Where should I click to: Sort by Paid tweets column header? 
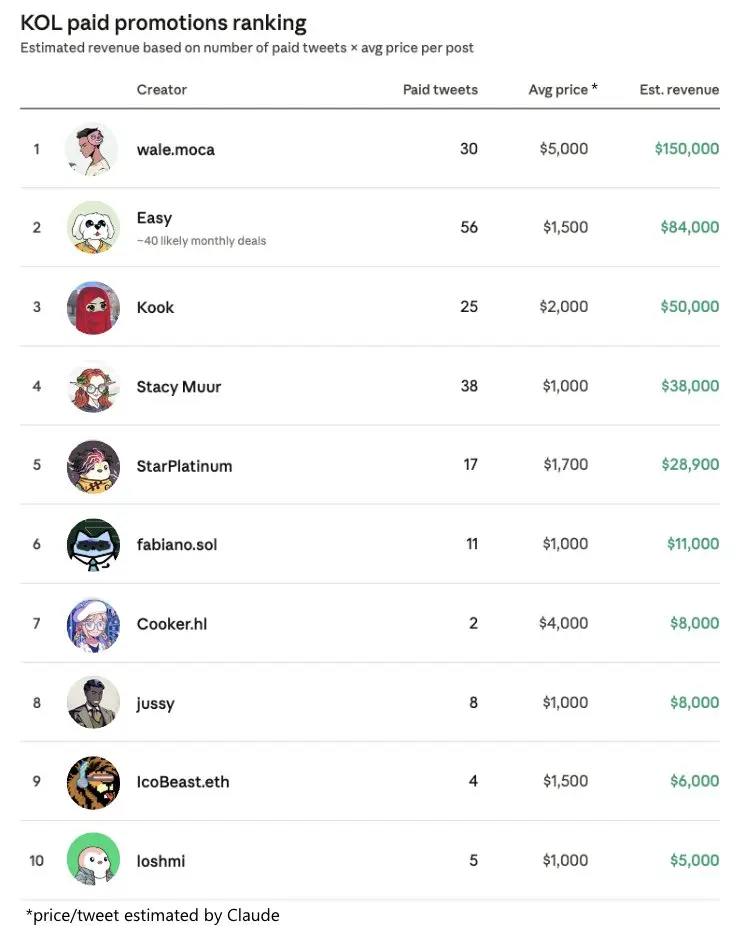tap(440, 90)
